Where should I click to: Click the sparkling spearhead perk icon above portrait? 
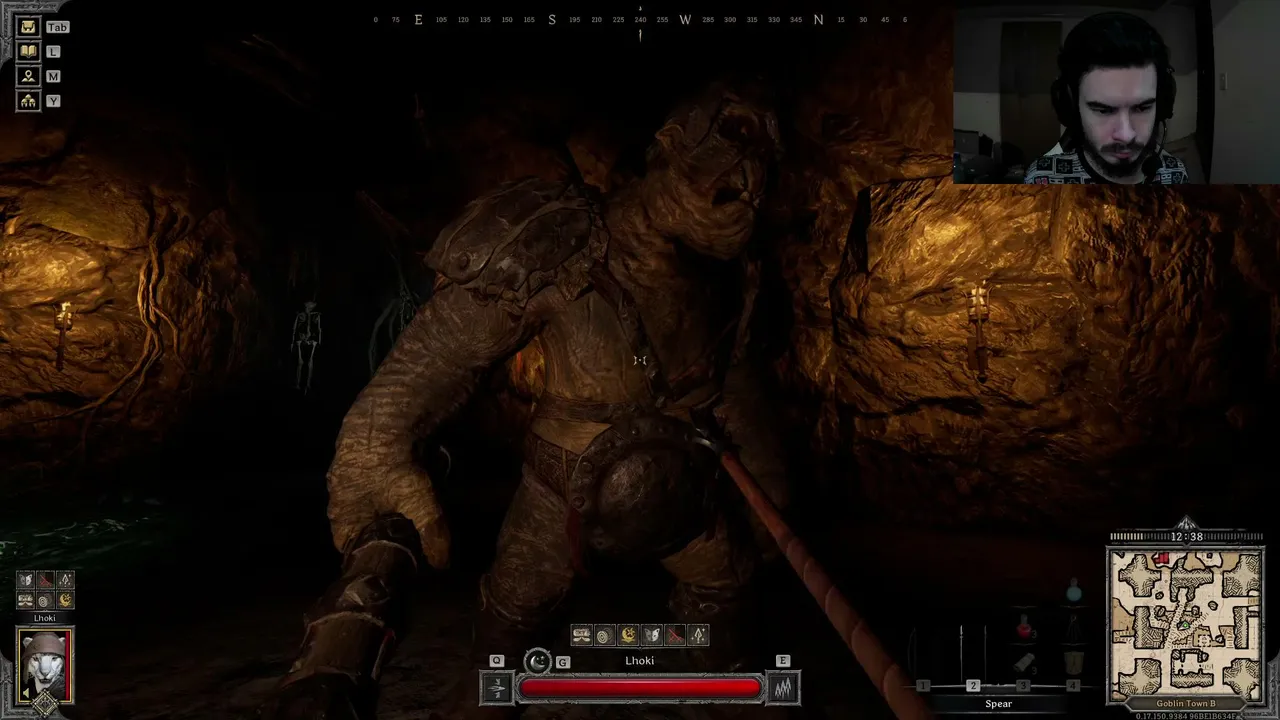[65, 580]
